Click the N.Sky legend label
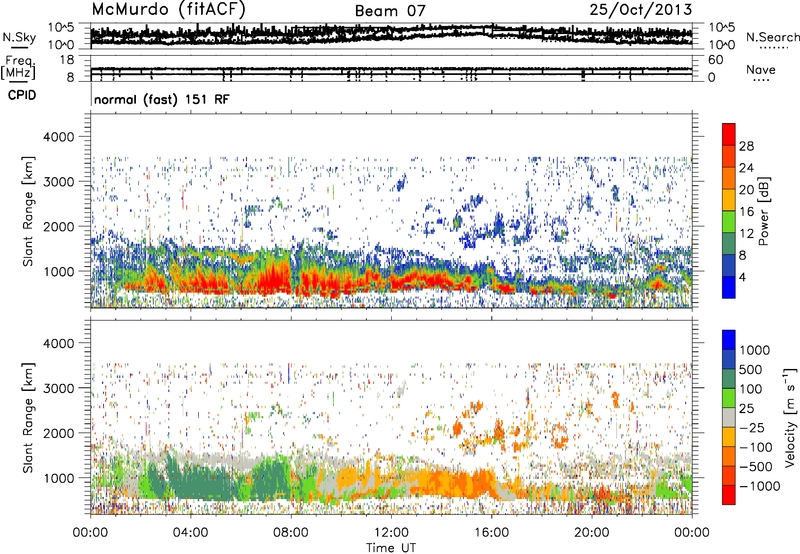 19,38
